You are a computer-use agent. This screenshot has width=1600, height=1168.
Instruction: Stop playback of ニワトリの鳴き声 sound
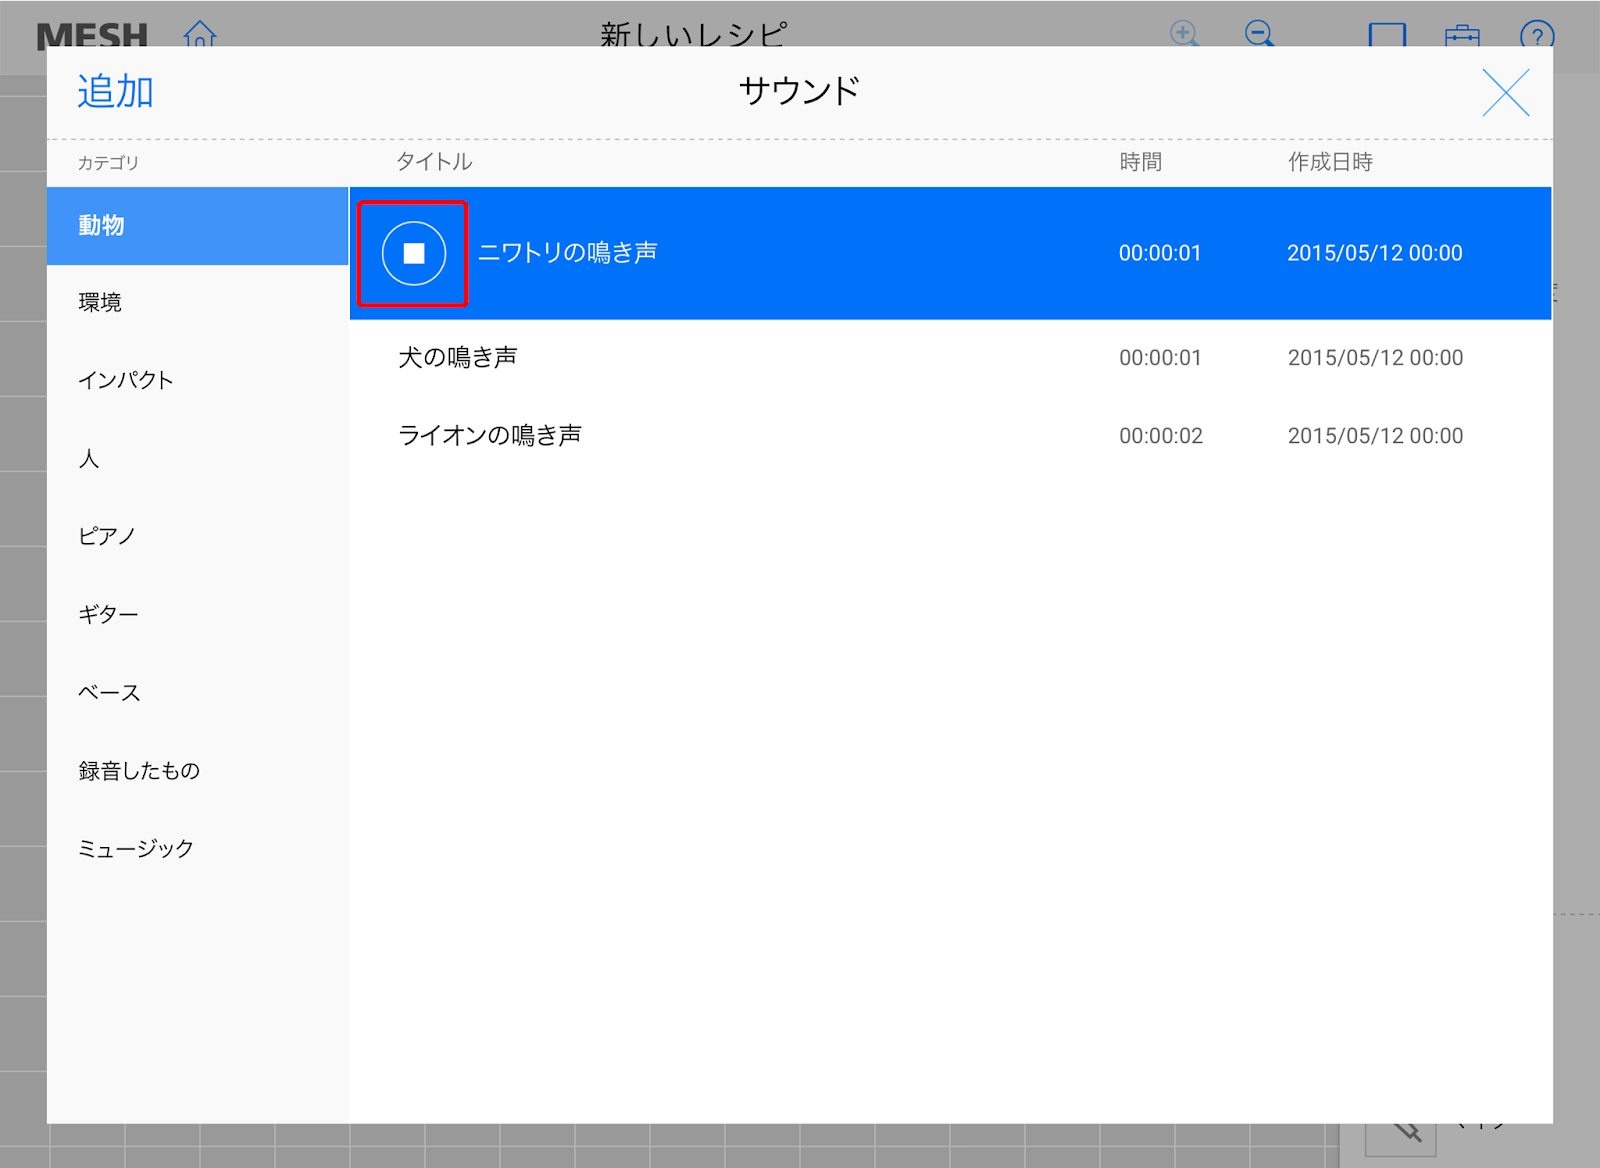click(x=414, y=253)
